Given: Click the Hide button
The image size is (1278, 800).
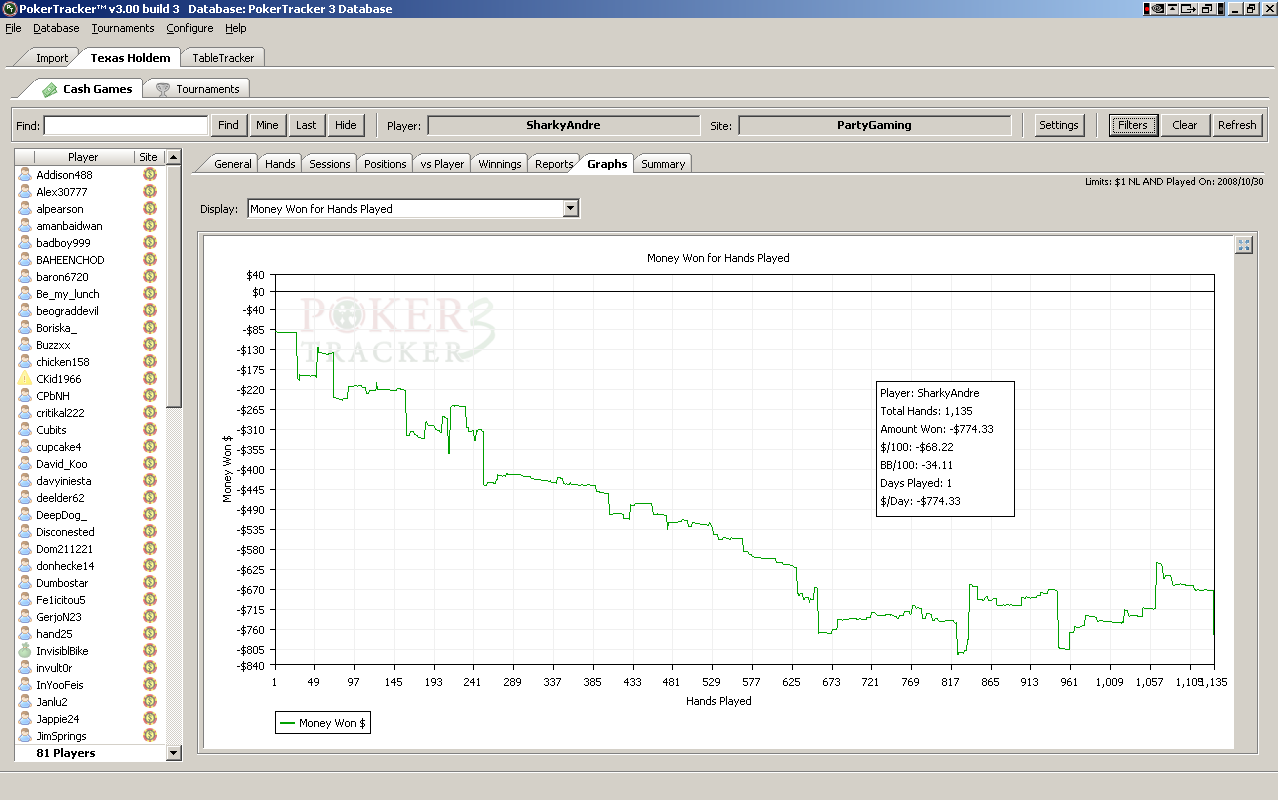Looking at the screenshot, I should tap(346, 125).
